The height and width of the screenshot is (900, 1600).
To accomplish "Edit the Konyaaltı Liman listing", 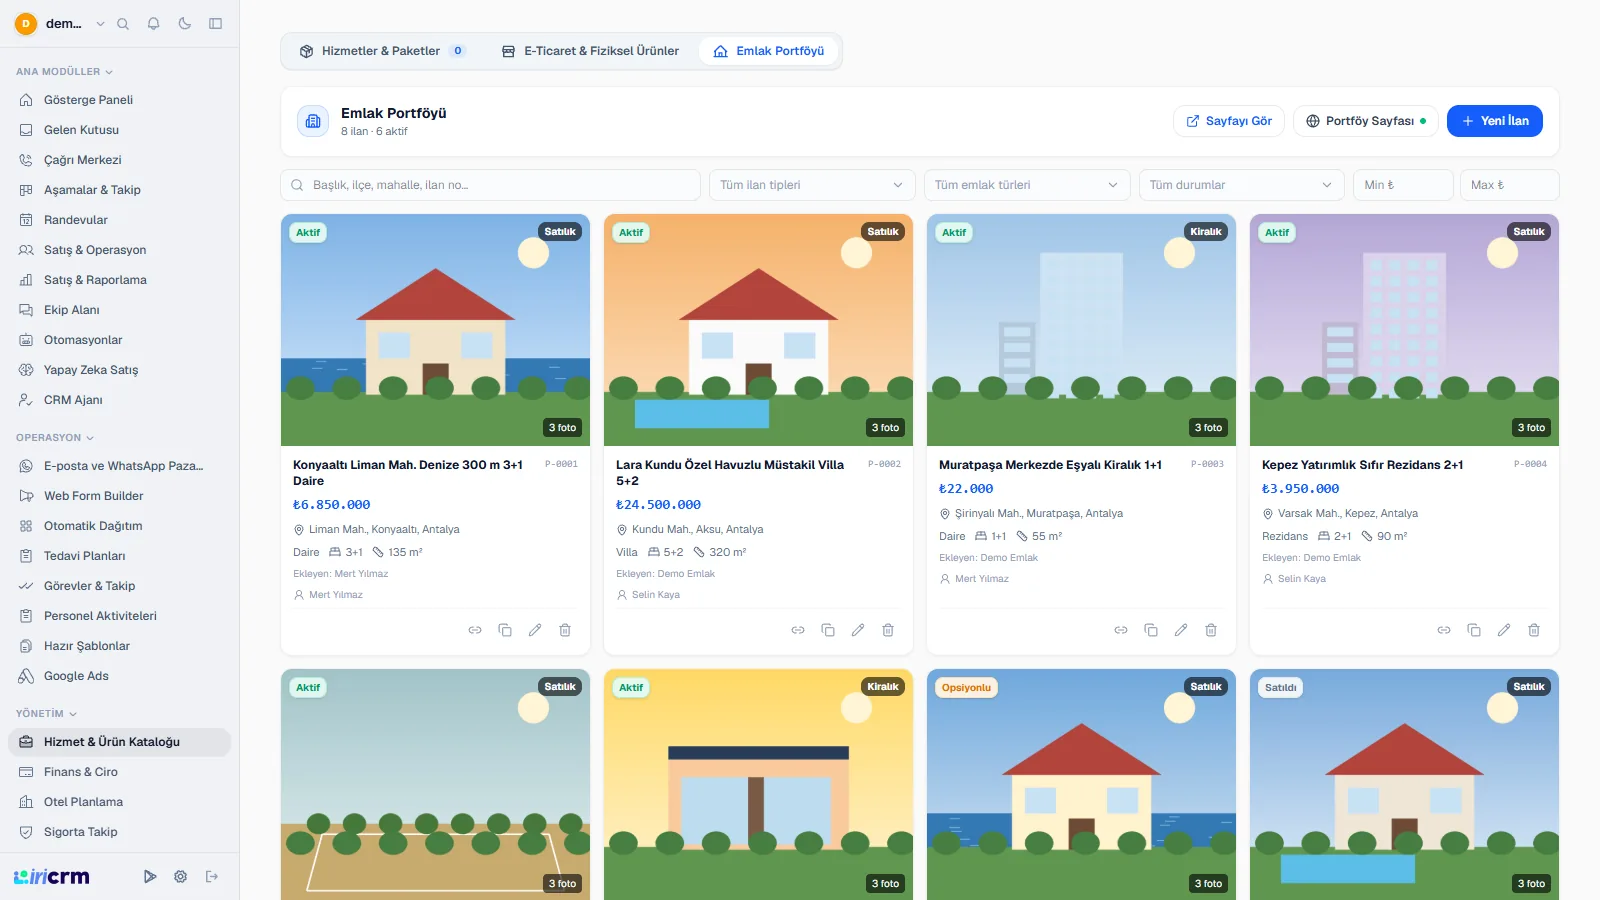I will tap(535, 630).
